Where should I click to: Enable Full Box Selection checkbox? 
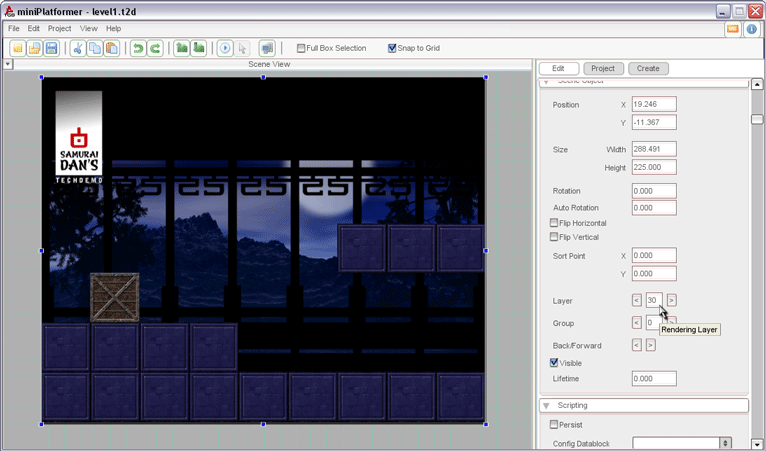click(x=301, y=48)
